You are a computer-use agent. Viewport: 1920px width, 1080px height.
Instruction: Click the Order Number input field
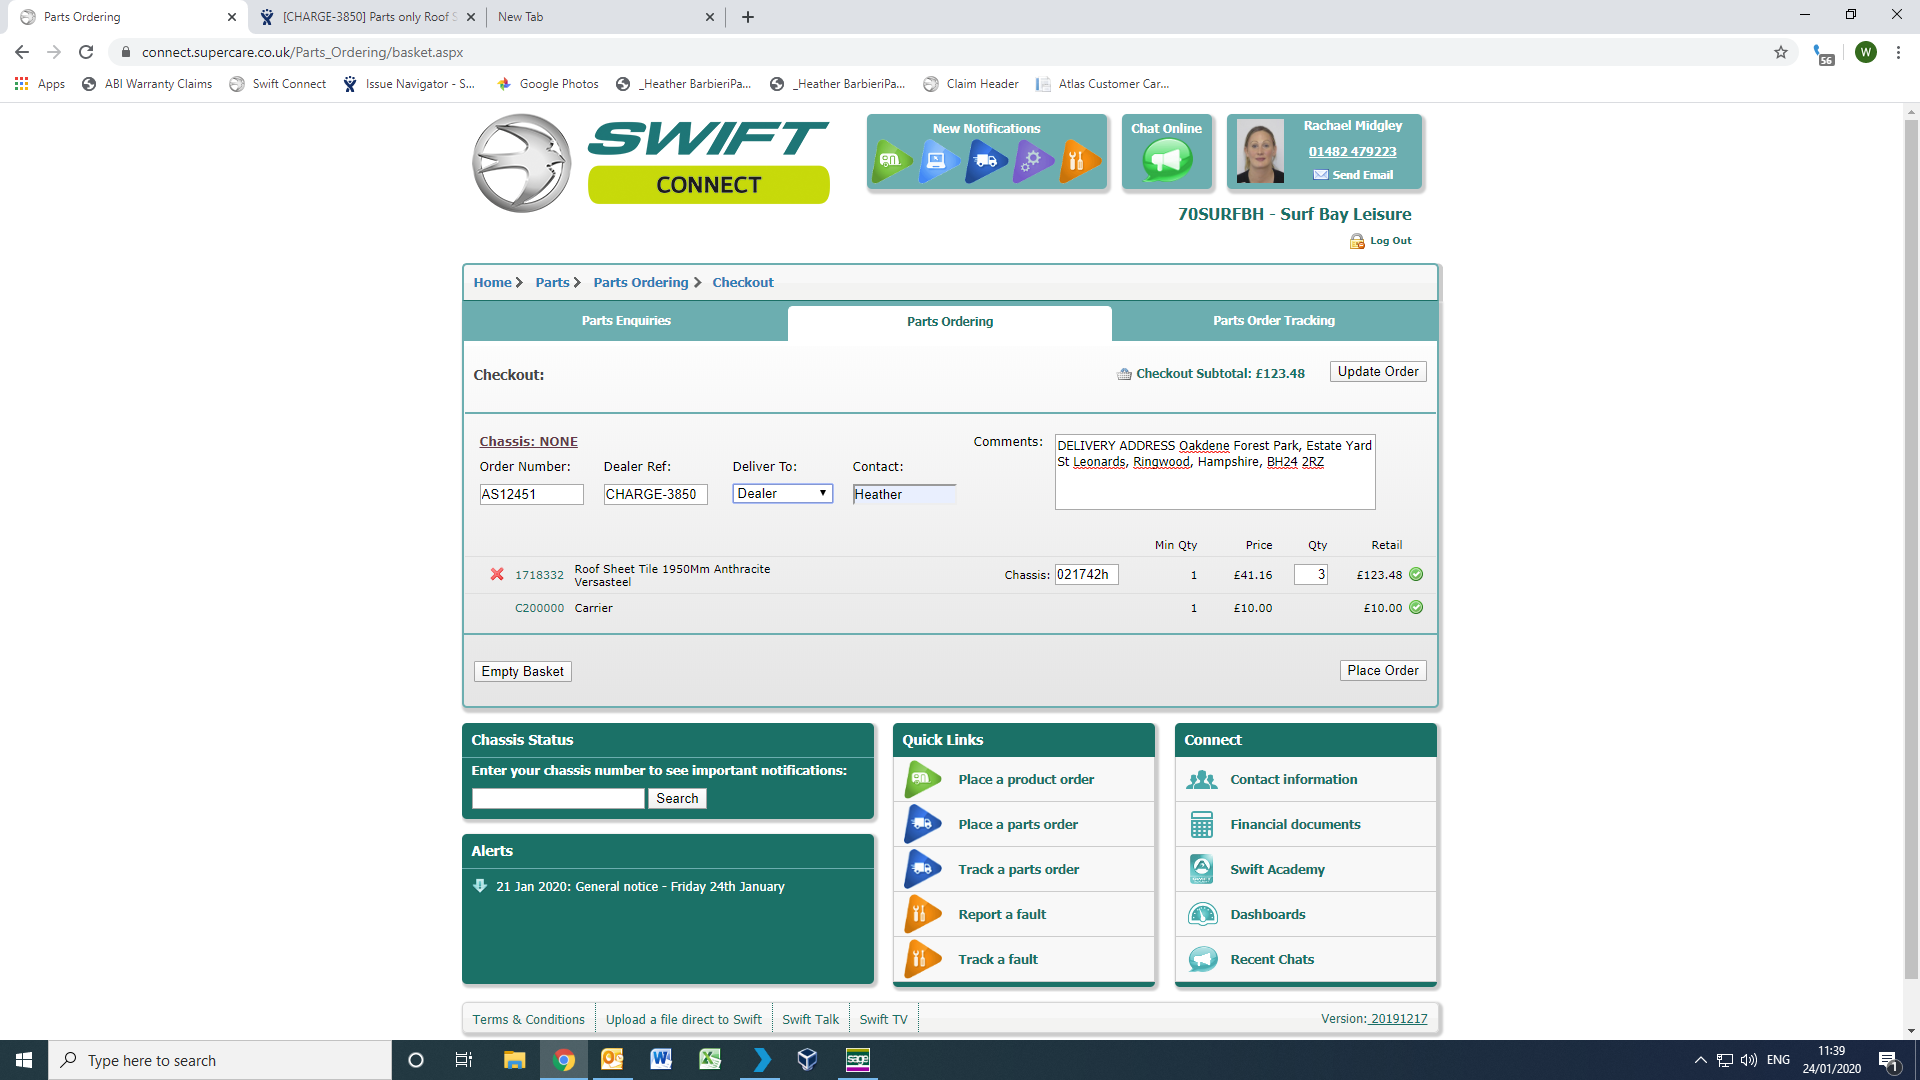531,494
